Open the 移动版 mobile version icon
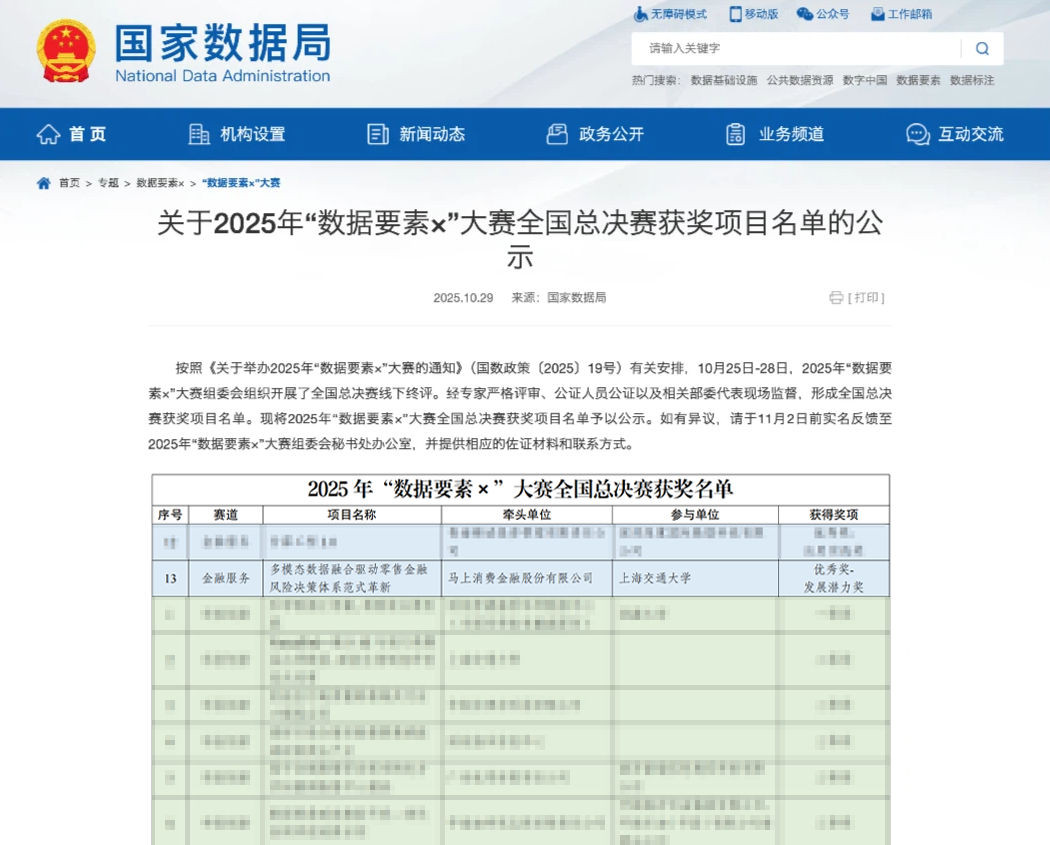Viewport: 1050px width, 845px height. tap(737, 14)
